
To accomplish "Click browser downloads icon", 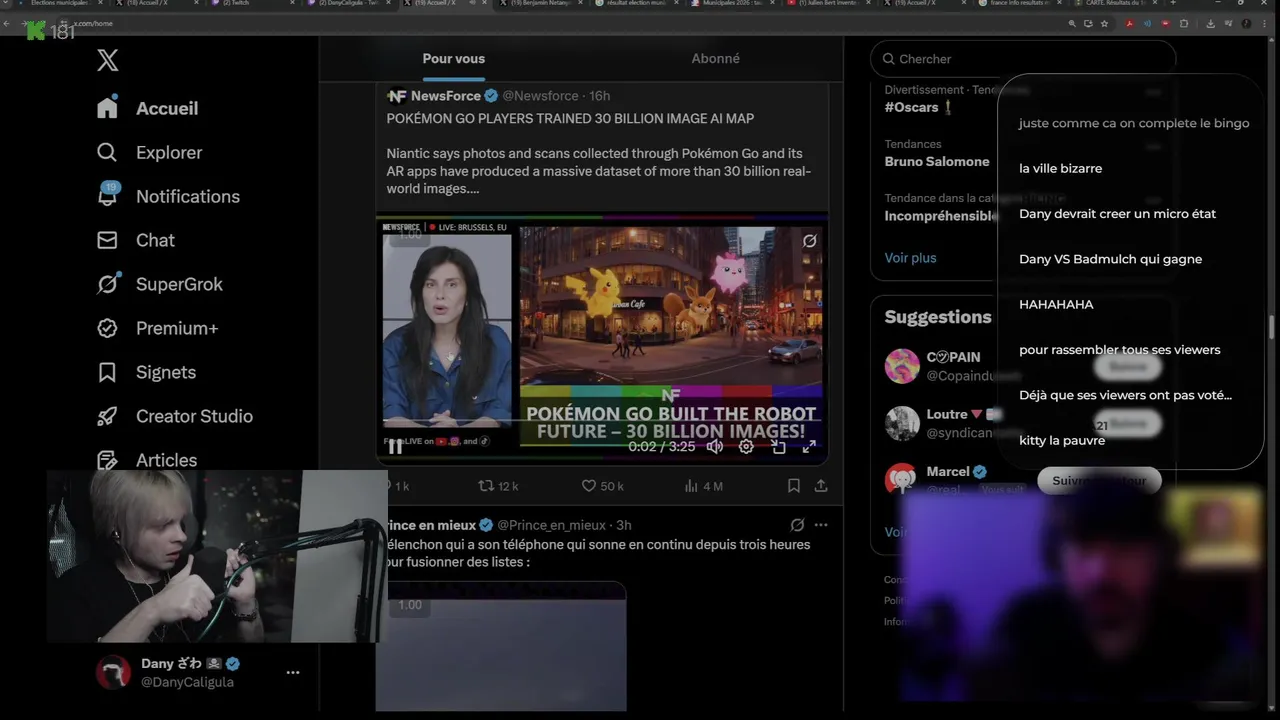I will (x=1211, y=23).
